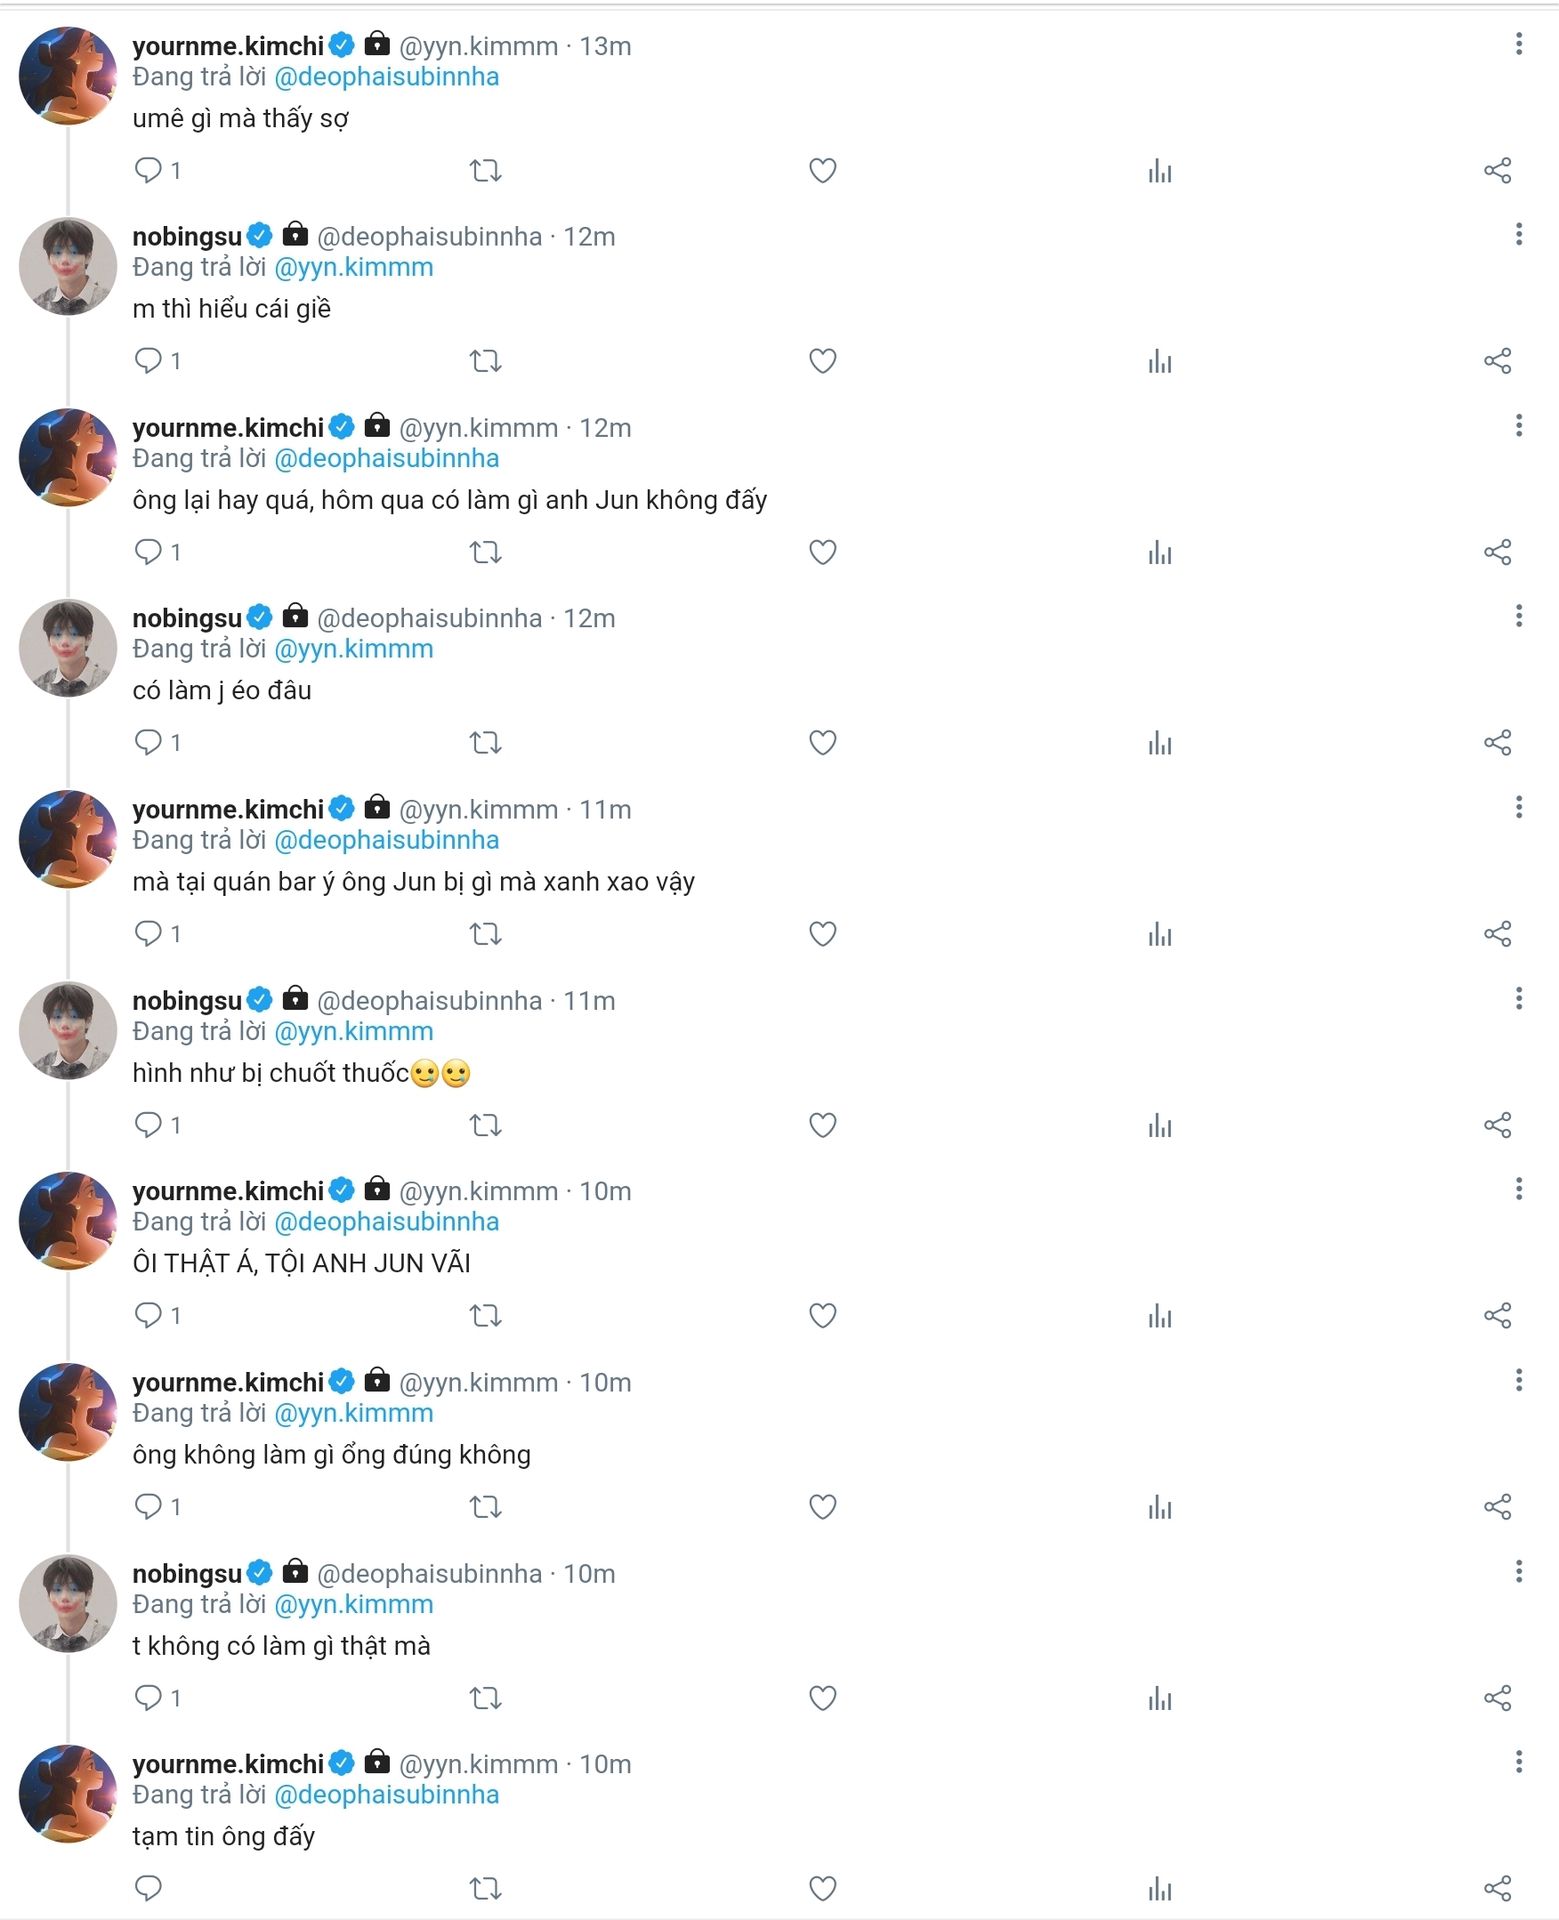Open @yyn.kimmm mention in "có làm j éo đâu"
This screenshot has height=1920, width=1559.
click(x=353, y=649)
